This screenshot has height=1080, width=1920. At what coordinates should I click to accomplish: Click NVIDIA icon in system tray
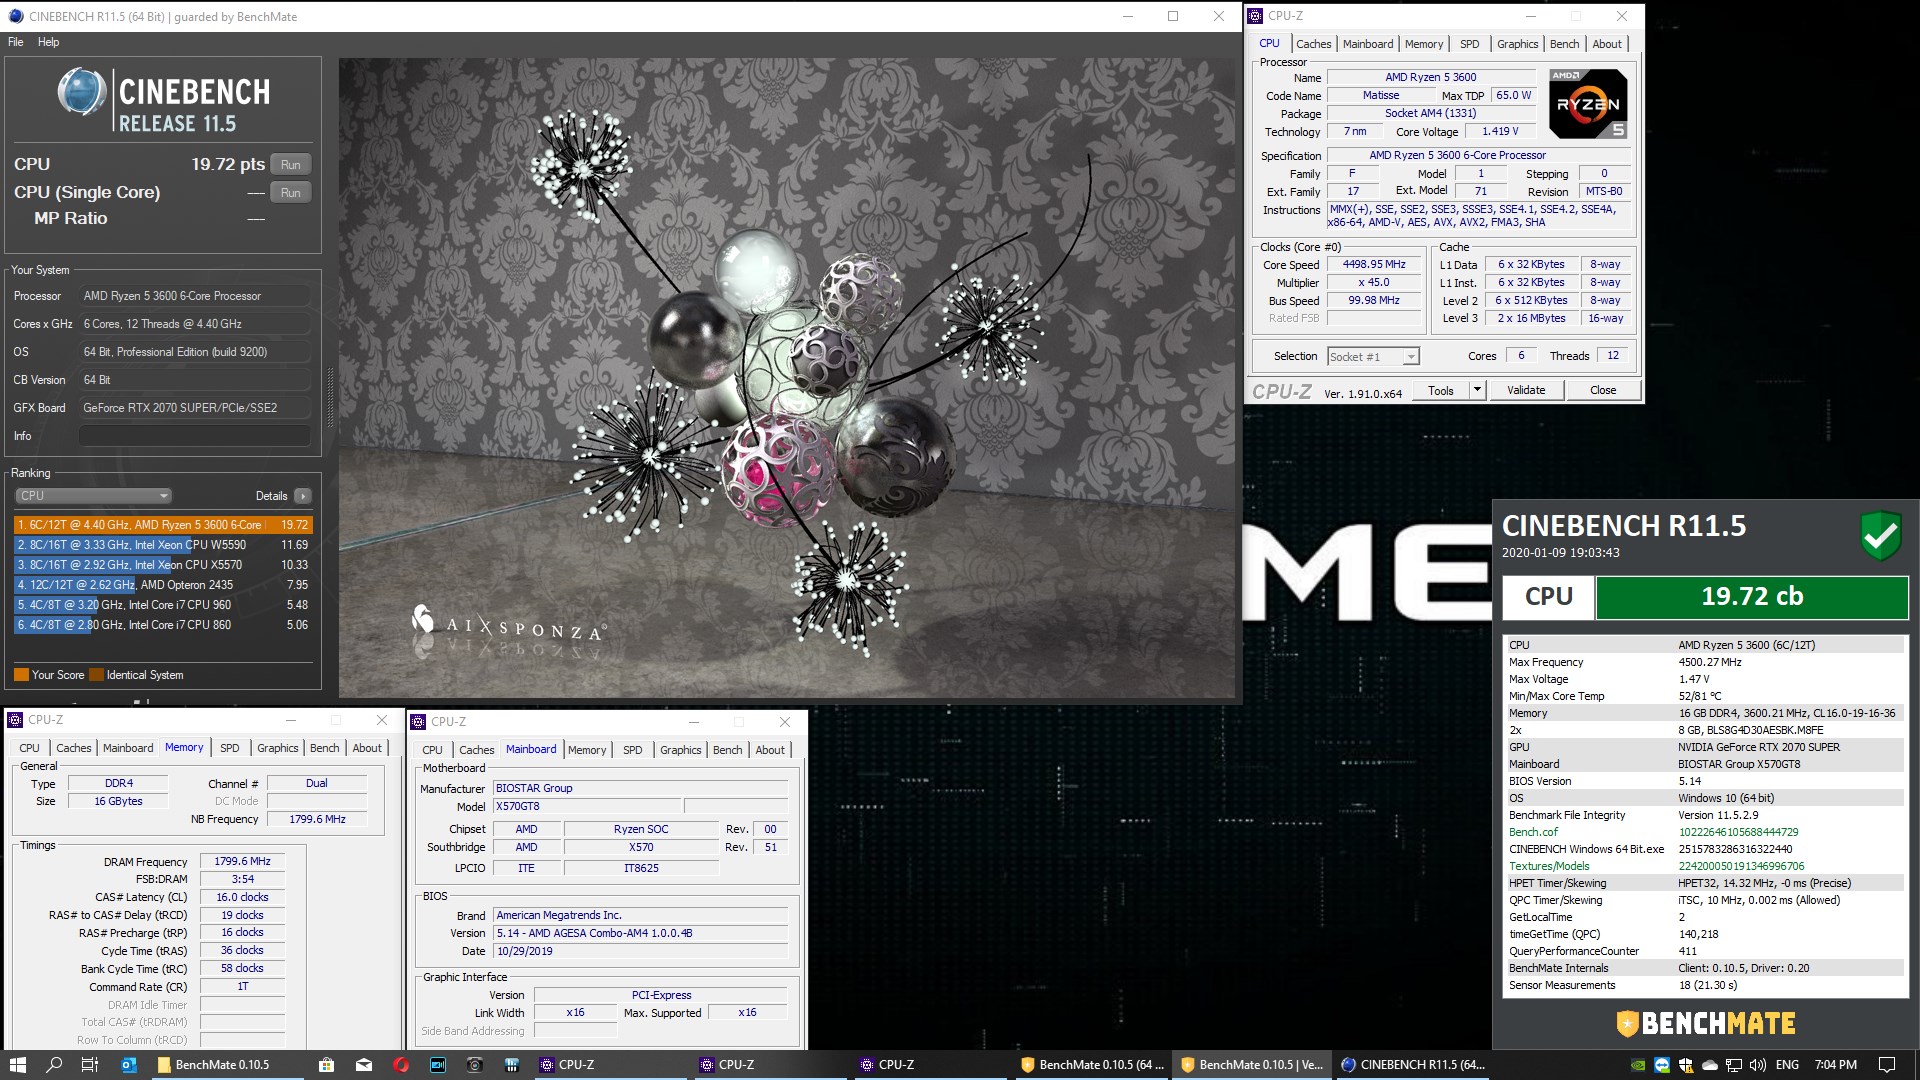(1638, 1065)
